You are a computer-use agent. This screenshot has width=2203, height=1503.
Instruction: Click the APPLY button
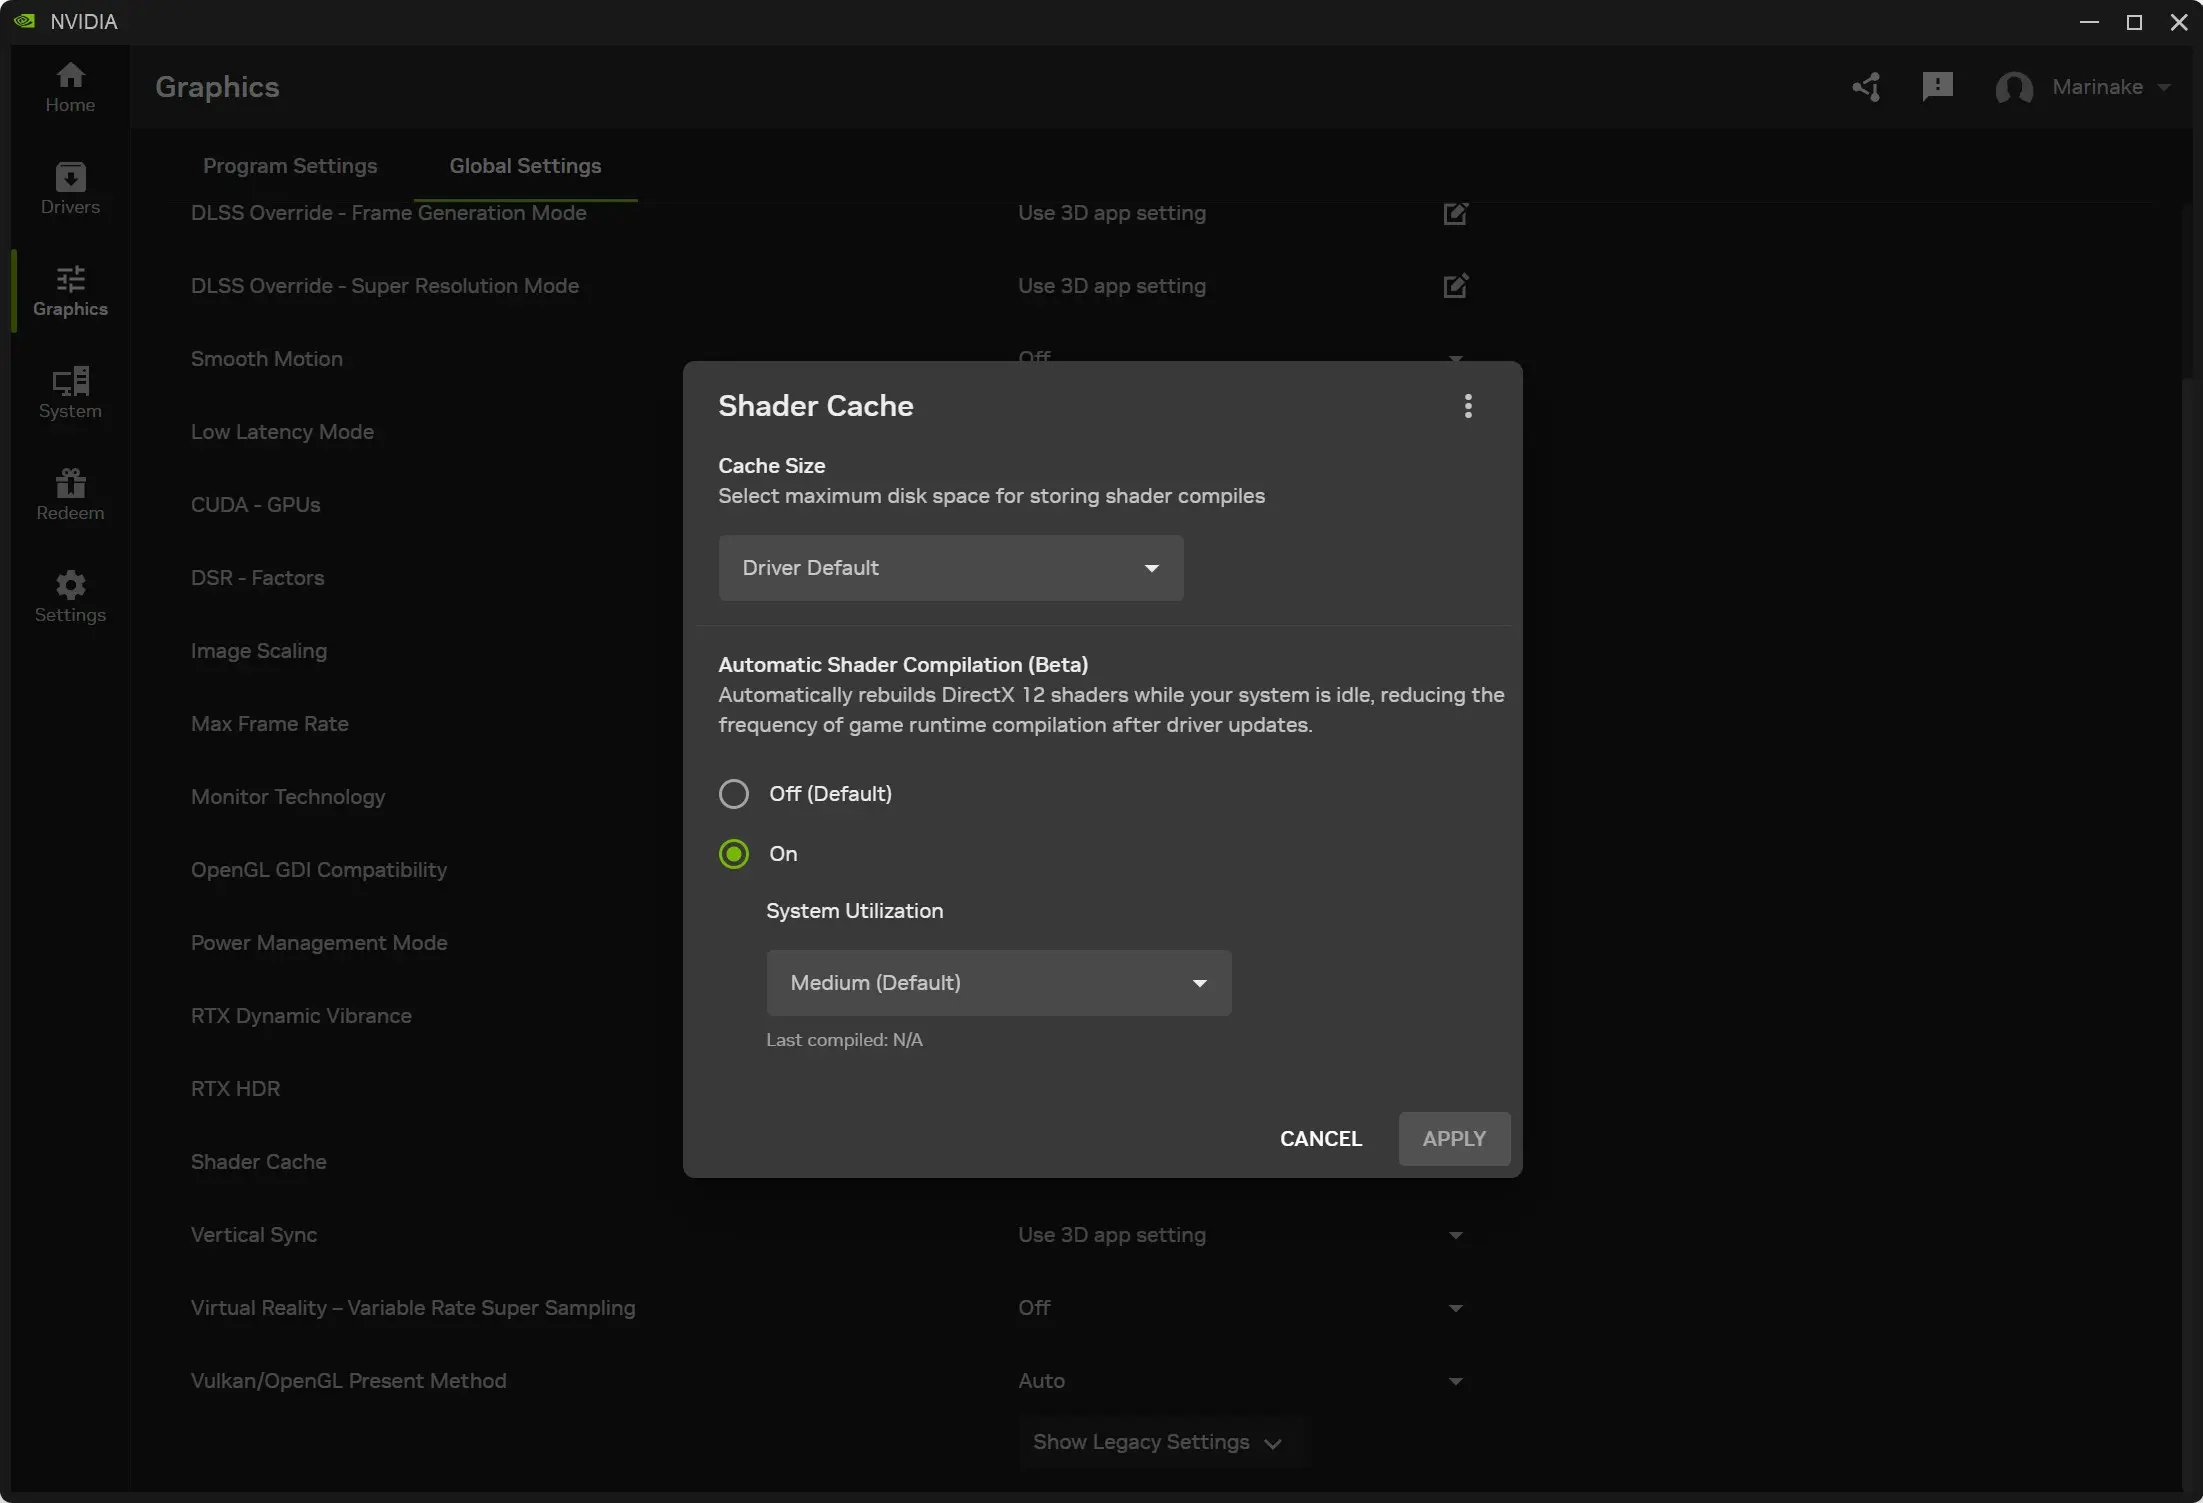(1453, 1139)
